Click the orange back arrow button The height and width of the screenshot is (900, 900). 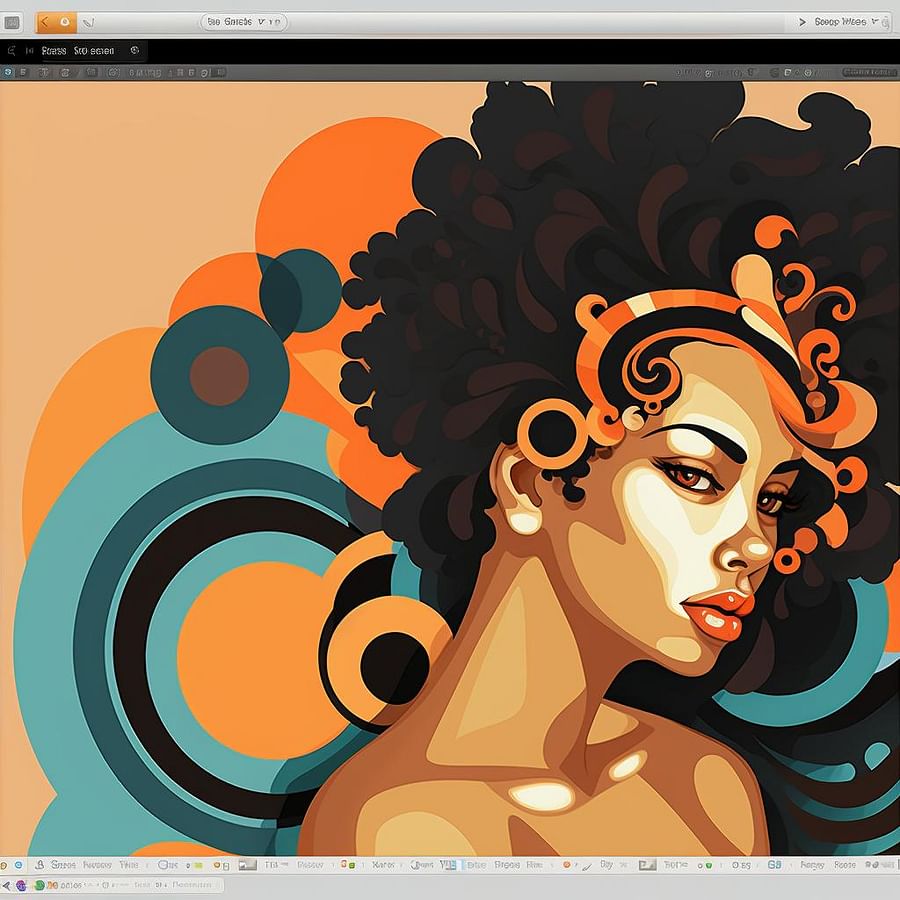(44, 21)
